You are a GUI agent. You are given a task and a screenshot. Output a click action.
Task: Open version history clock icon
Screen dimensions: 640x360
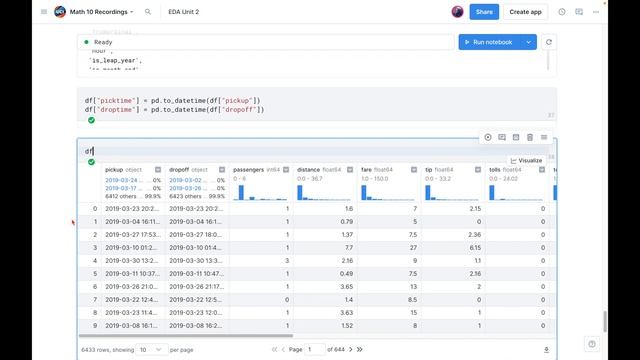click(x=562, y=12)
